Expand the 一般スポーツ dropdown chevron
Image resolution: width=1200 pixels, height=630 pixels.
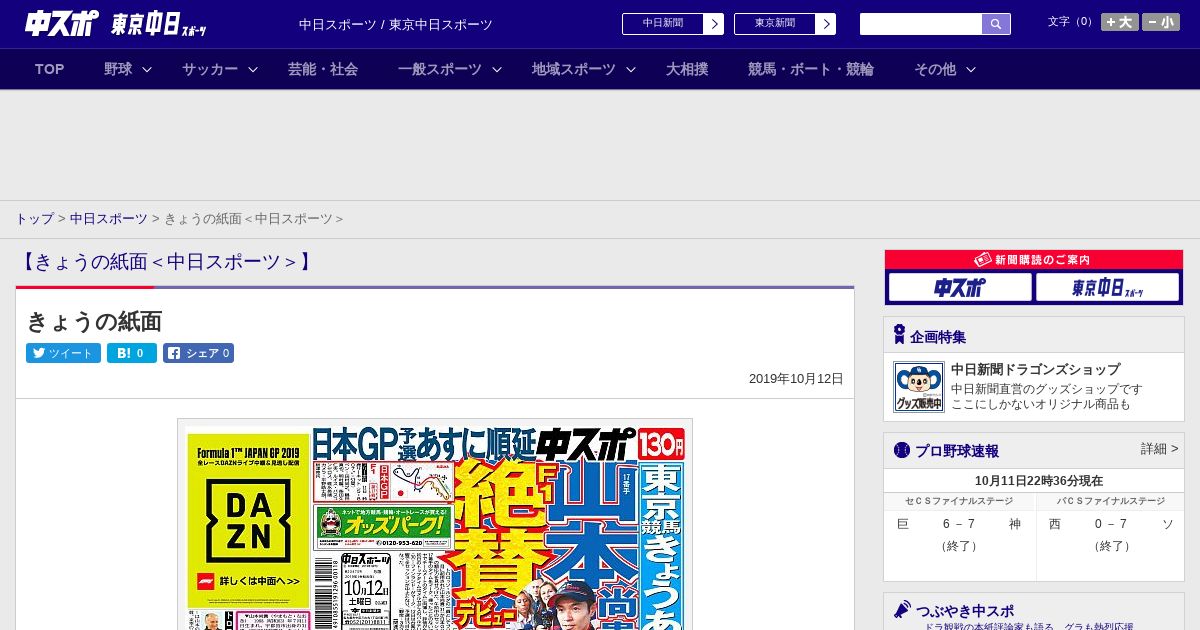[x=497, y=69]
